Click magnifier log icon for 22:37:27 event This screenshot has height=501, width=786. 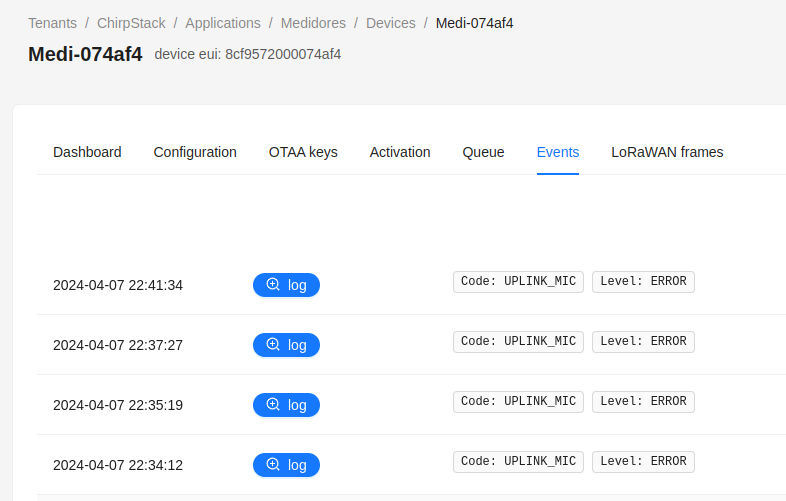coord(273,345)
